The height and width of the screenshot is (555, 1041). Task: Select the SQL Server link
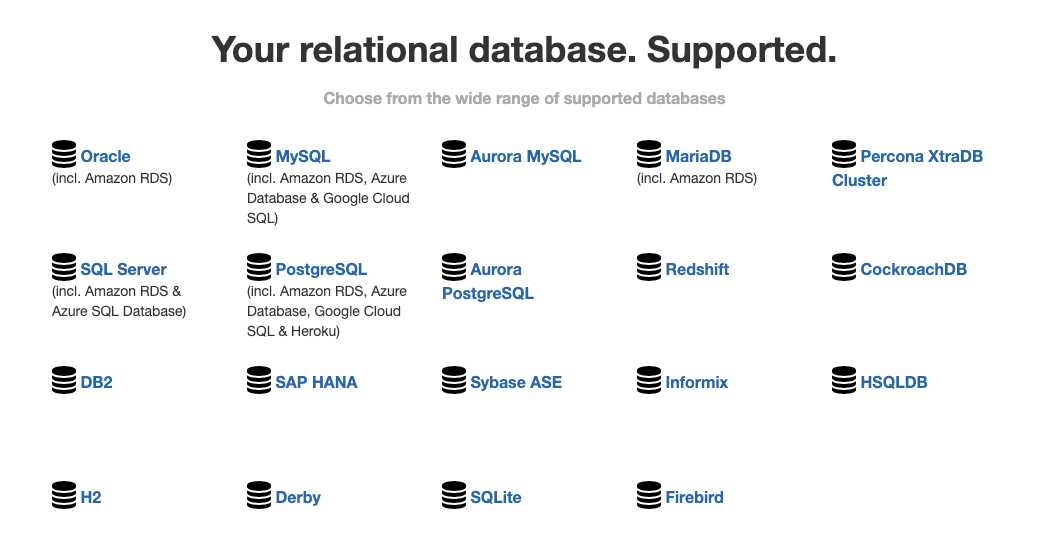click(x=123, y=270)
